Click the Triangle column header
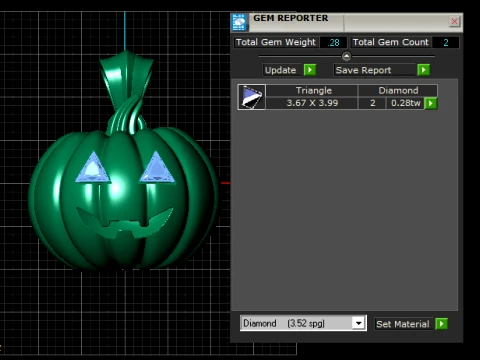Screen dimensions: 480x360 [x=312, y=91]
